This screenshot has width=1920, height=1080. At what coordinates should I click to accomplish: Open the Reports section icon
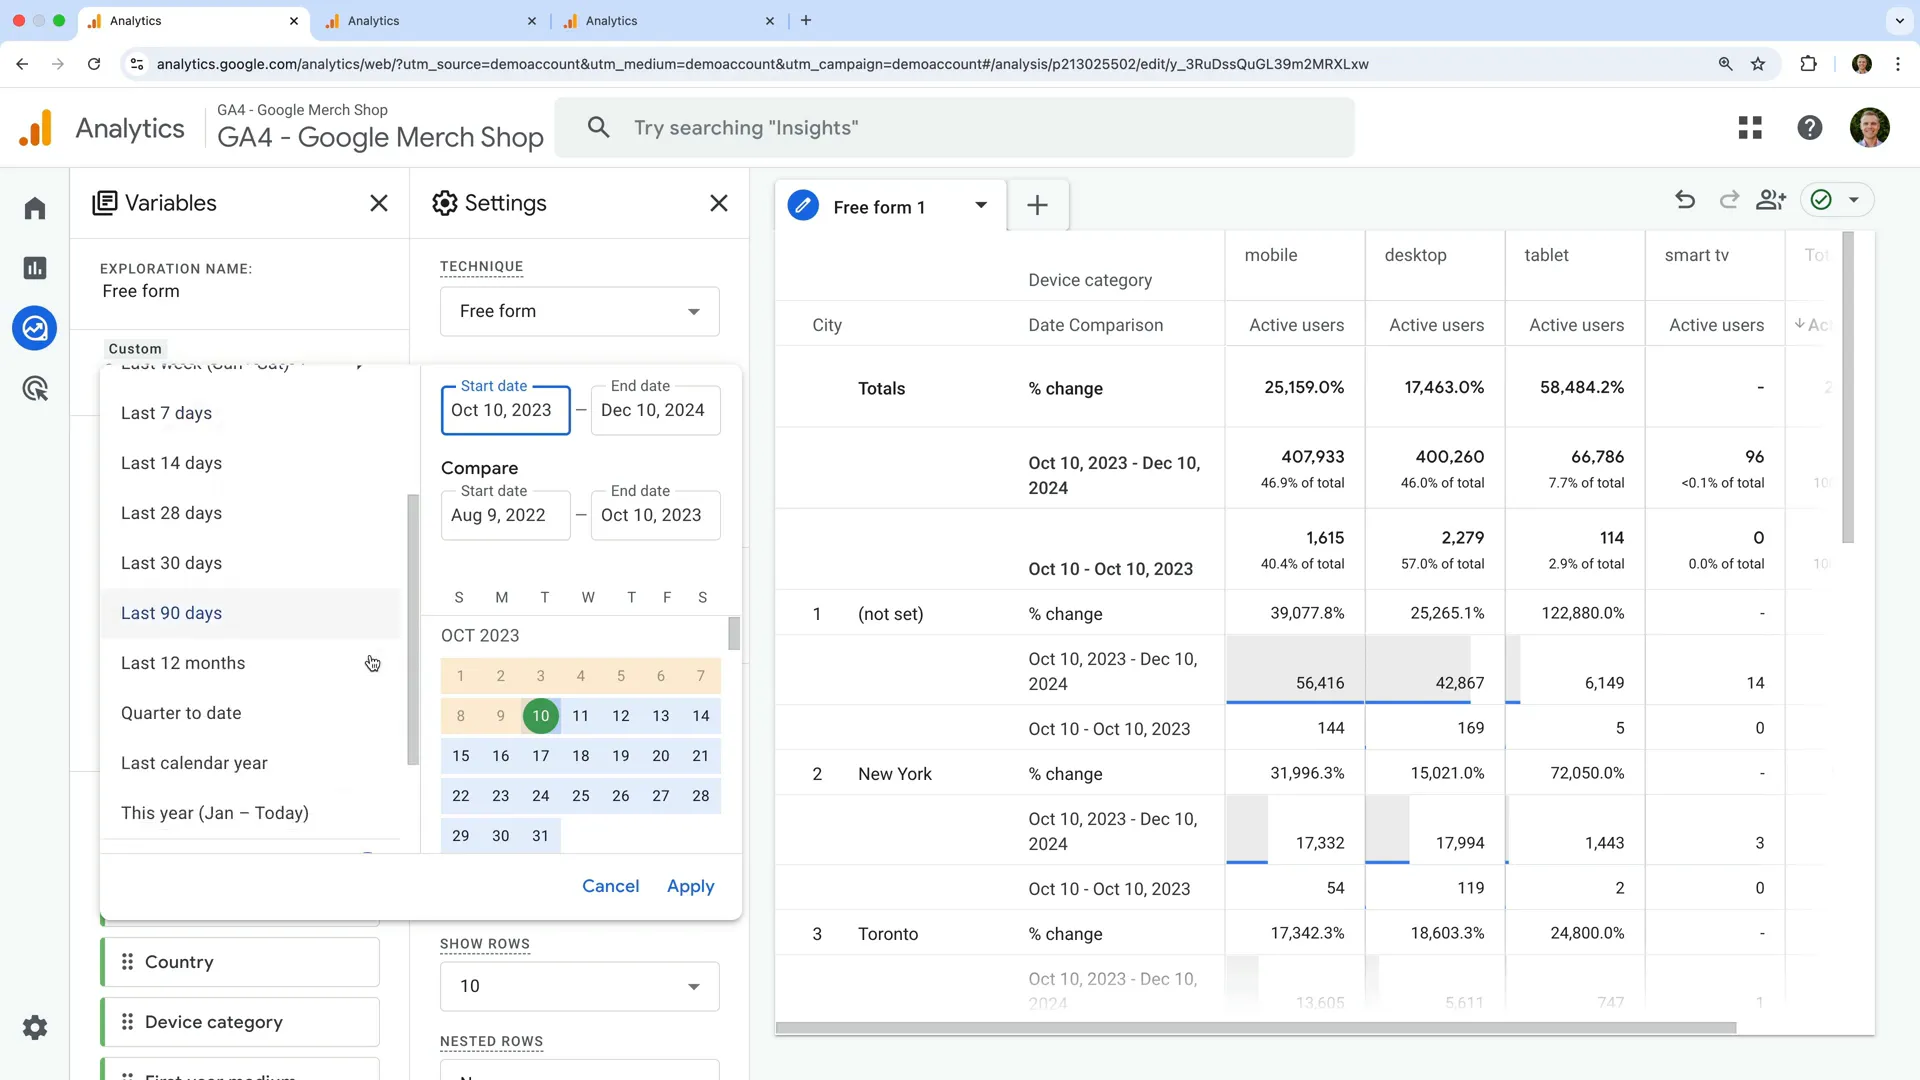(35, 268)
